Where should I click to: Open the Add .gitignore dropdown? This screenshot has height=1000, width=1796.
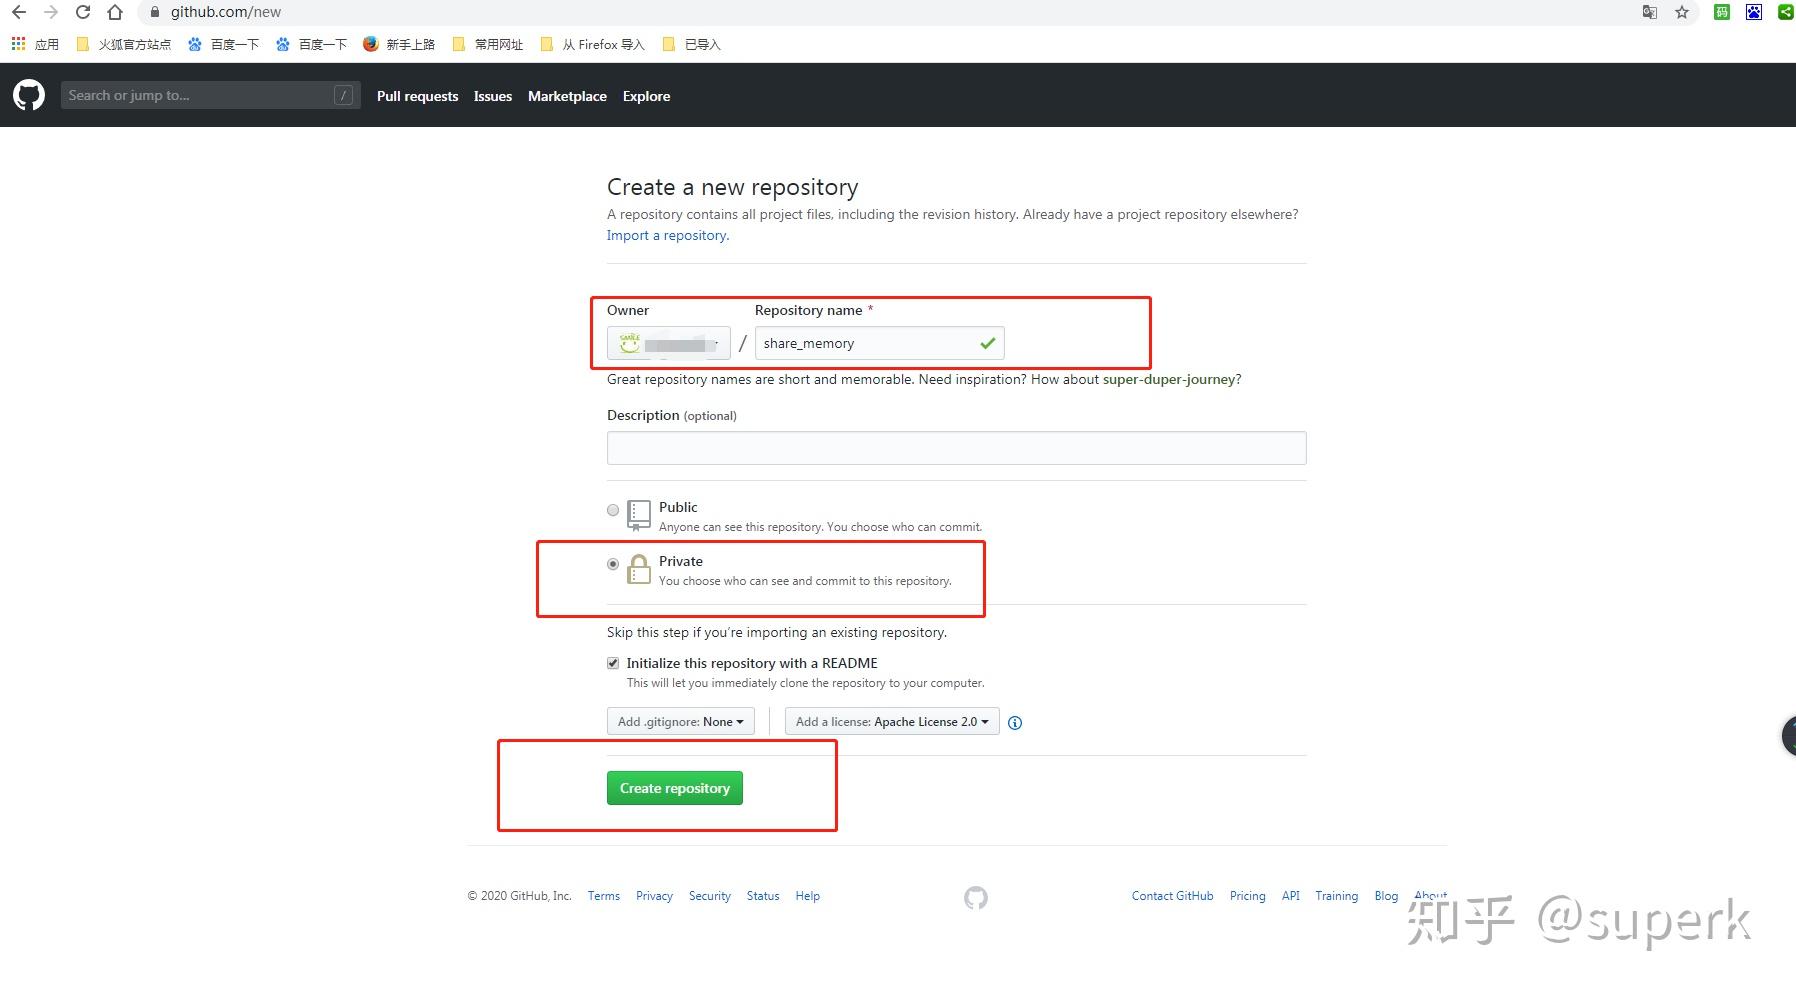click(680, 722)
